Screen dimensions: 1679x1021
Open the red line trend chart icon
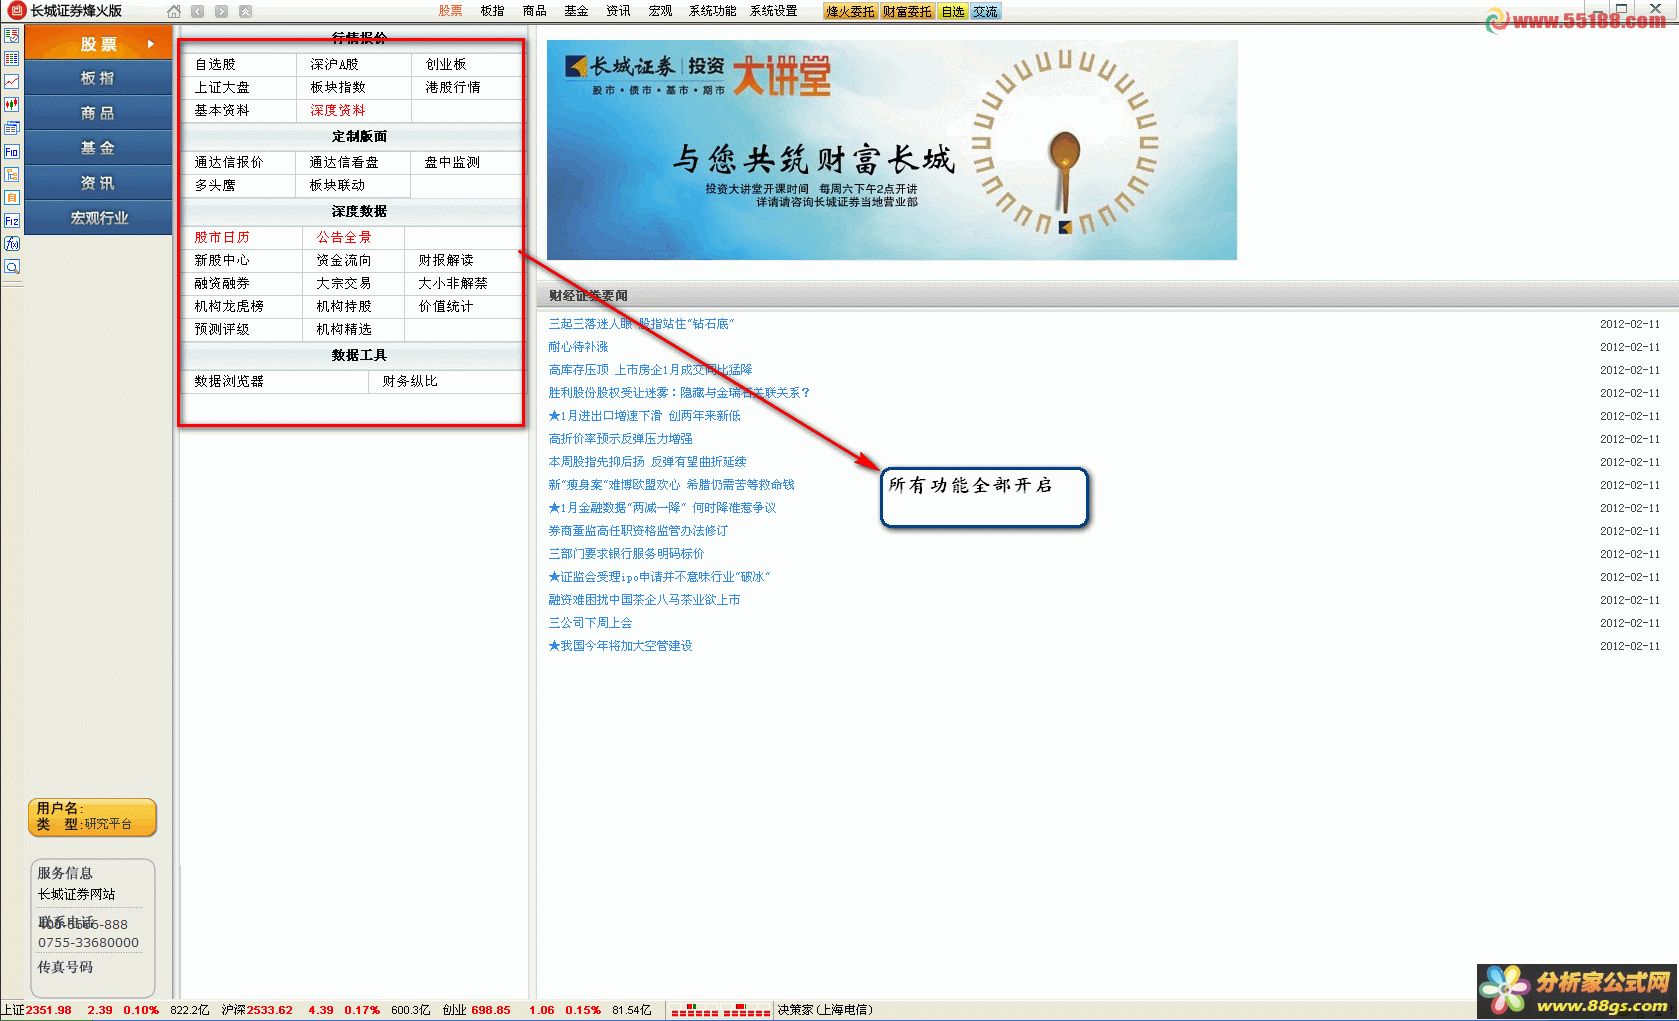[12, 81]
